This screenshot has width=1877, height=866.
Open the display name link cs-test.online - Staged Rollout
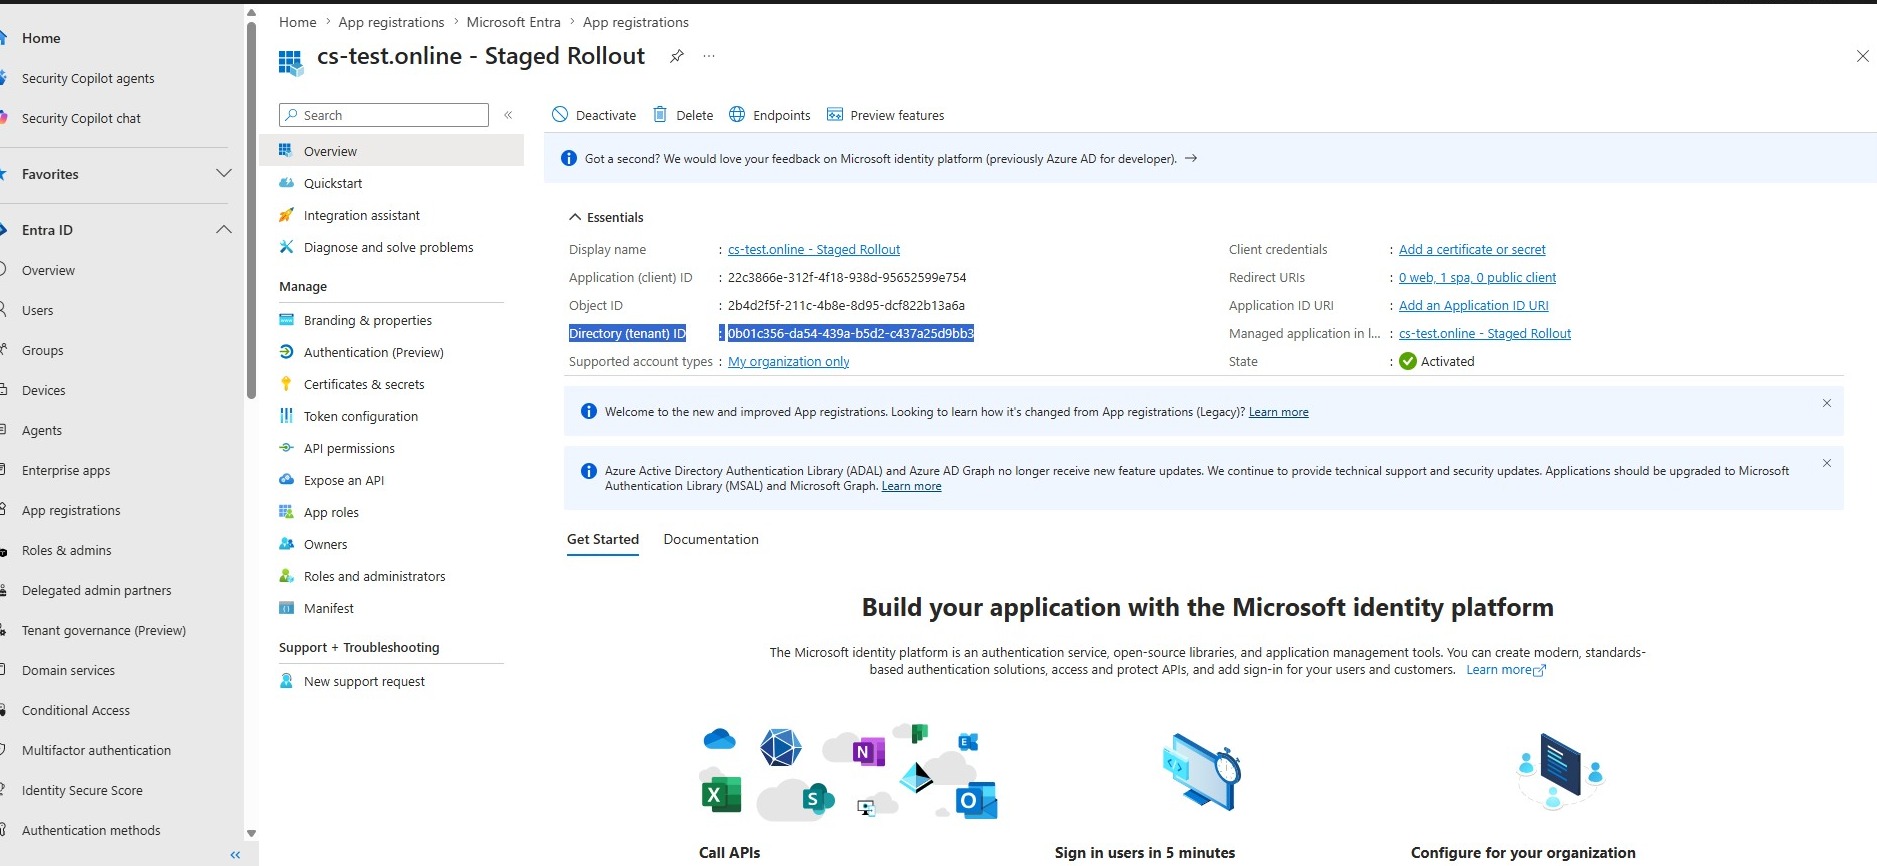pyautogui.click(x=814, y=250)
